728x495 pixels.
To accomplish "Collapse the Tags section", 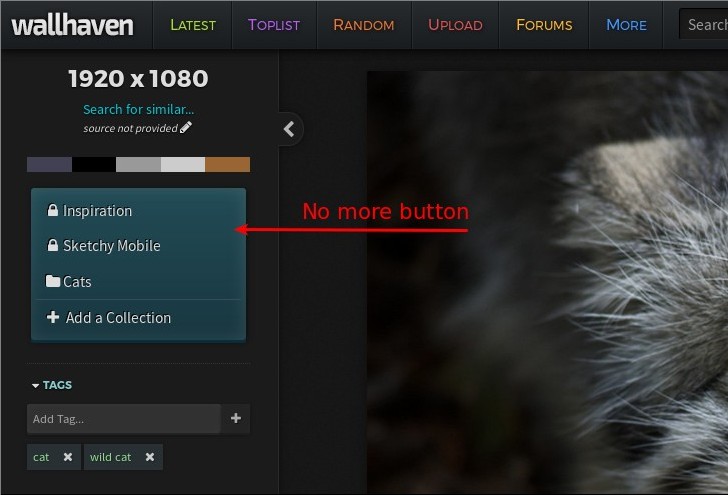I will (x=52, y=385).
